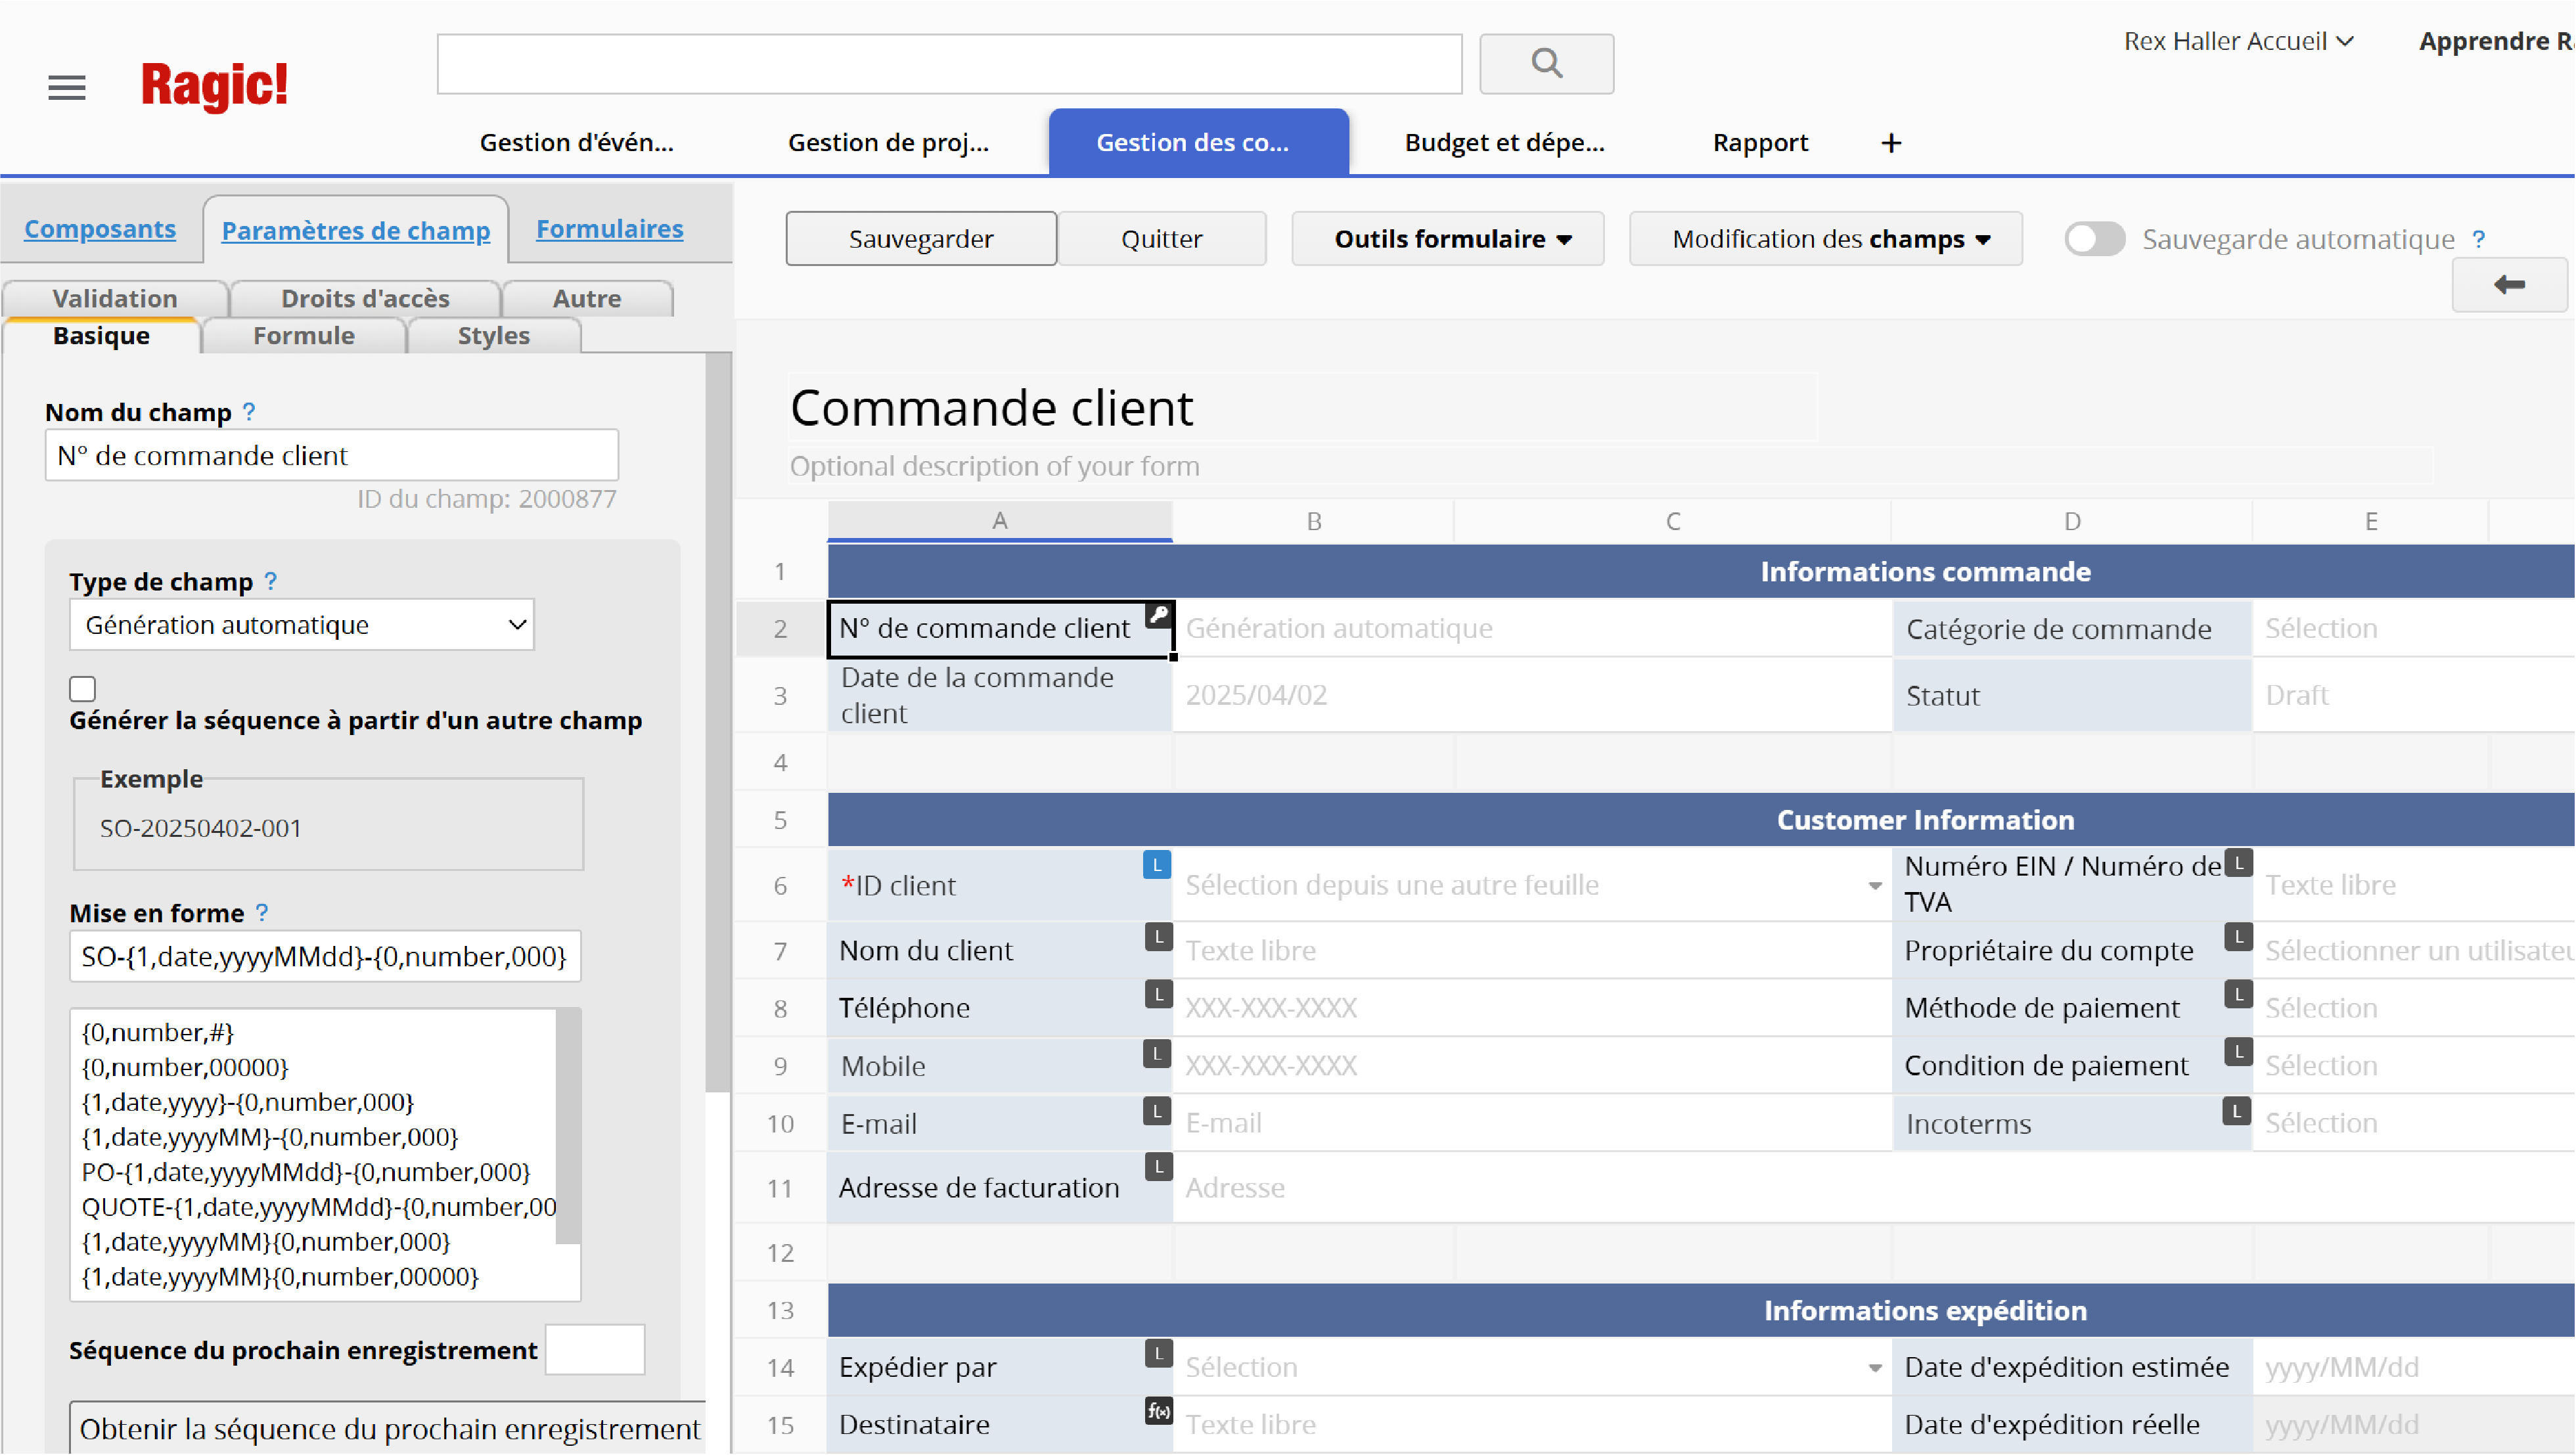Expand Modification des champs menu
Image resolution: width=2576 pixels, height=1455 pixels.
(1825, 238)
